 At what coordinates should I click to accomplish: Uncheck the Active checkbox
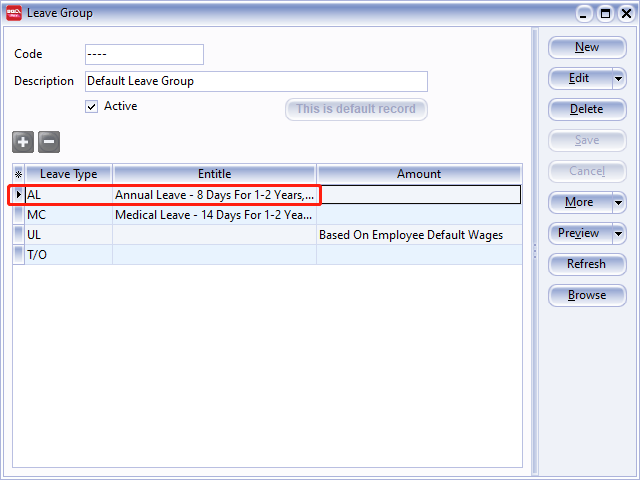click(x=92, y=106)
